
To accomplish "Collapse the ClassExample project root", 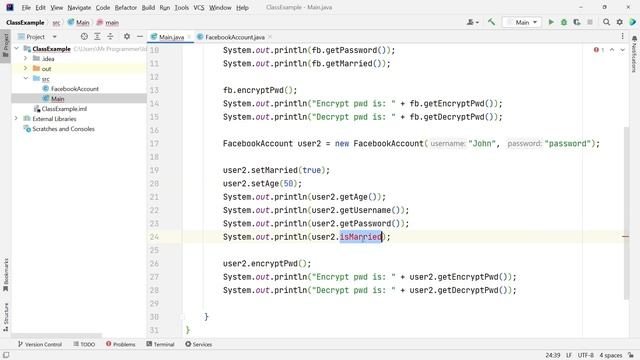I will pos(16,49).
